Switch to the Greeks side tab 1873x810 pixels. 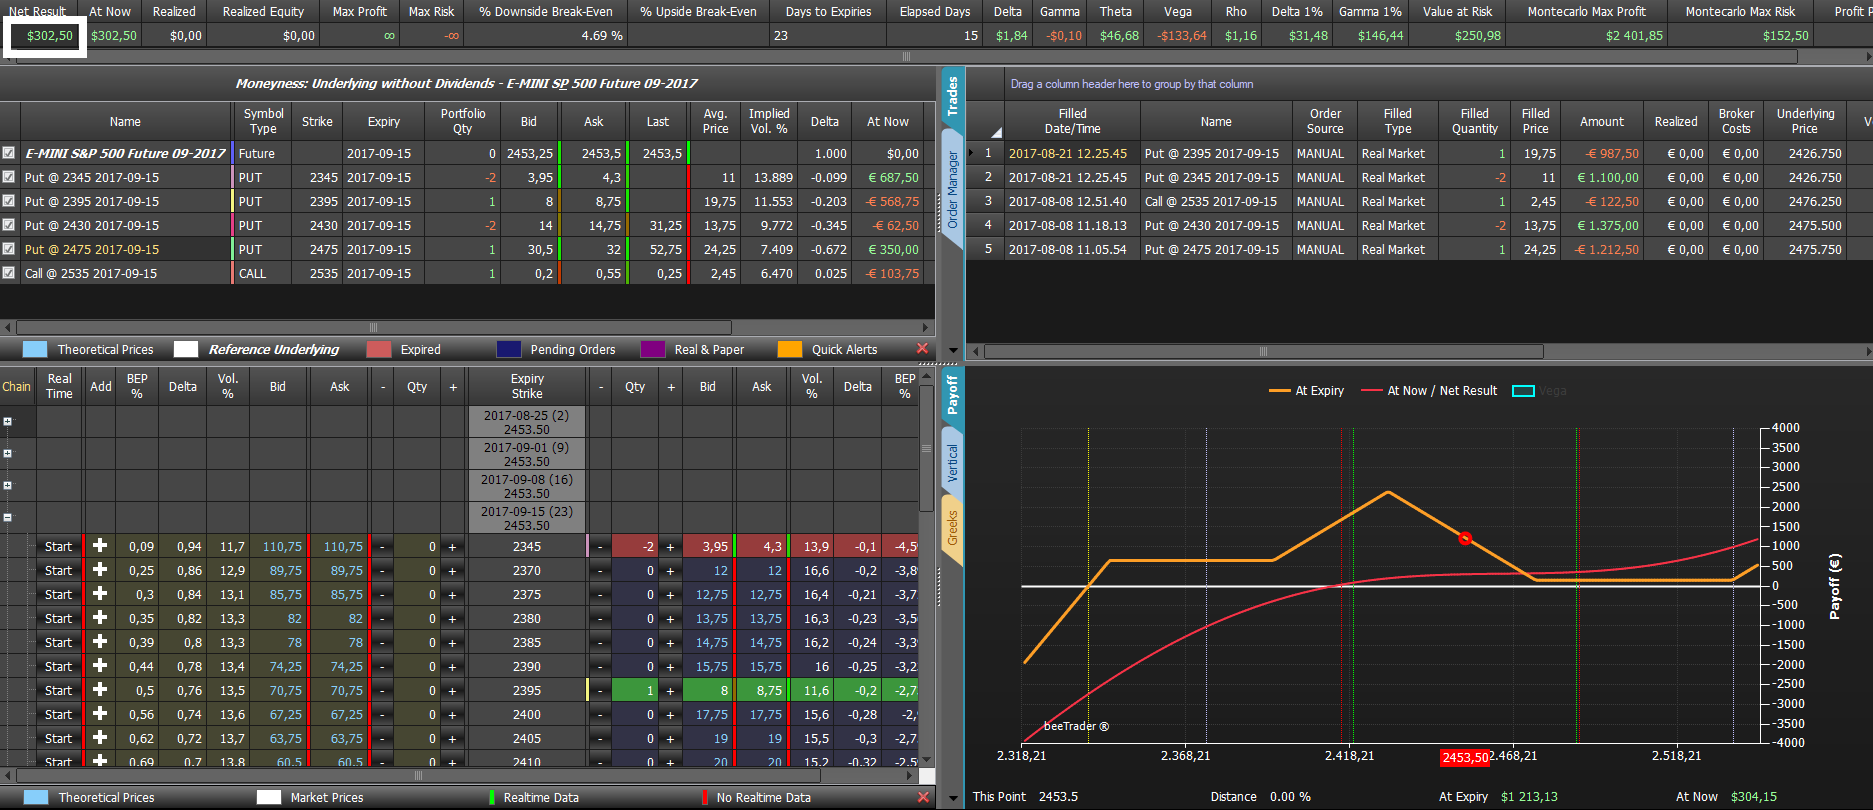click(952, 529)
